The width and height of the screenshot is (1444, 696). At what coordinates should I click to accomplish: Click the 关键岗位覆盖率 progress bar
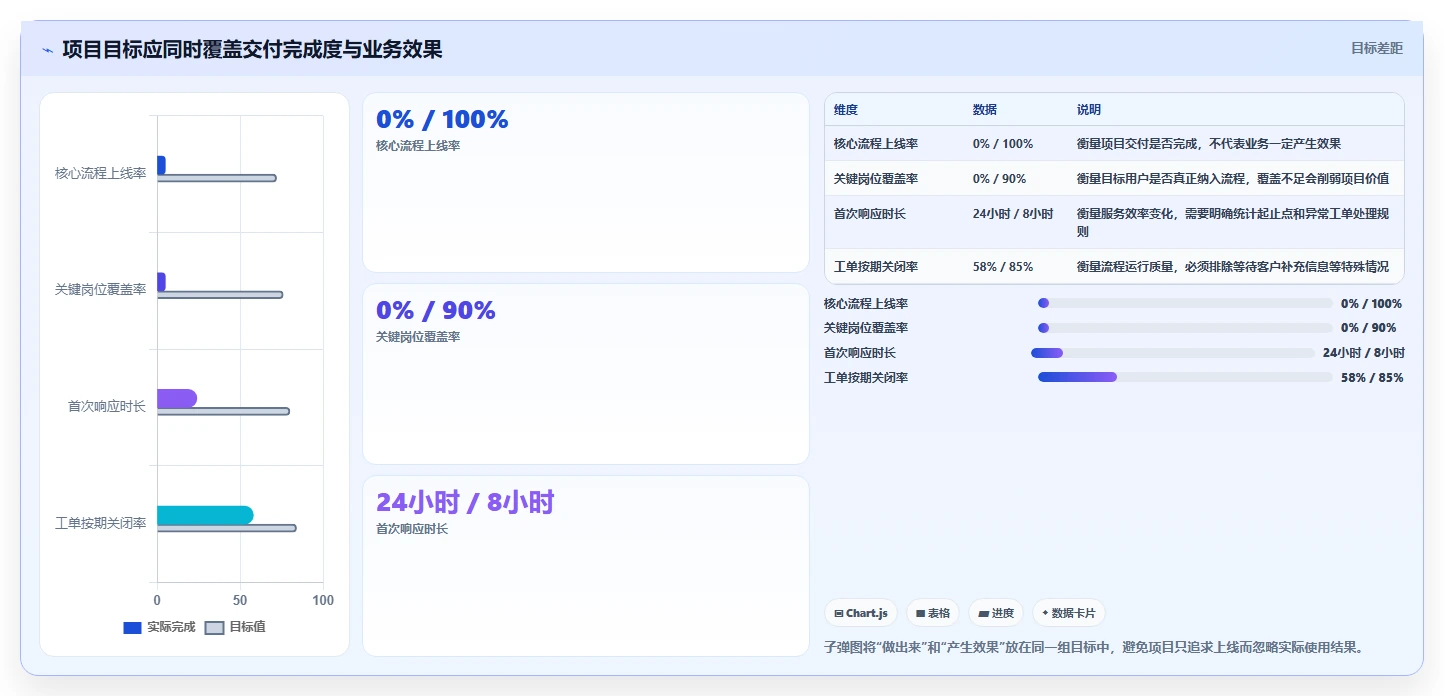1185,328
